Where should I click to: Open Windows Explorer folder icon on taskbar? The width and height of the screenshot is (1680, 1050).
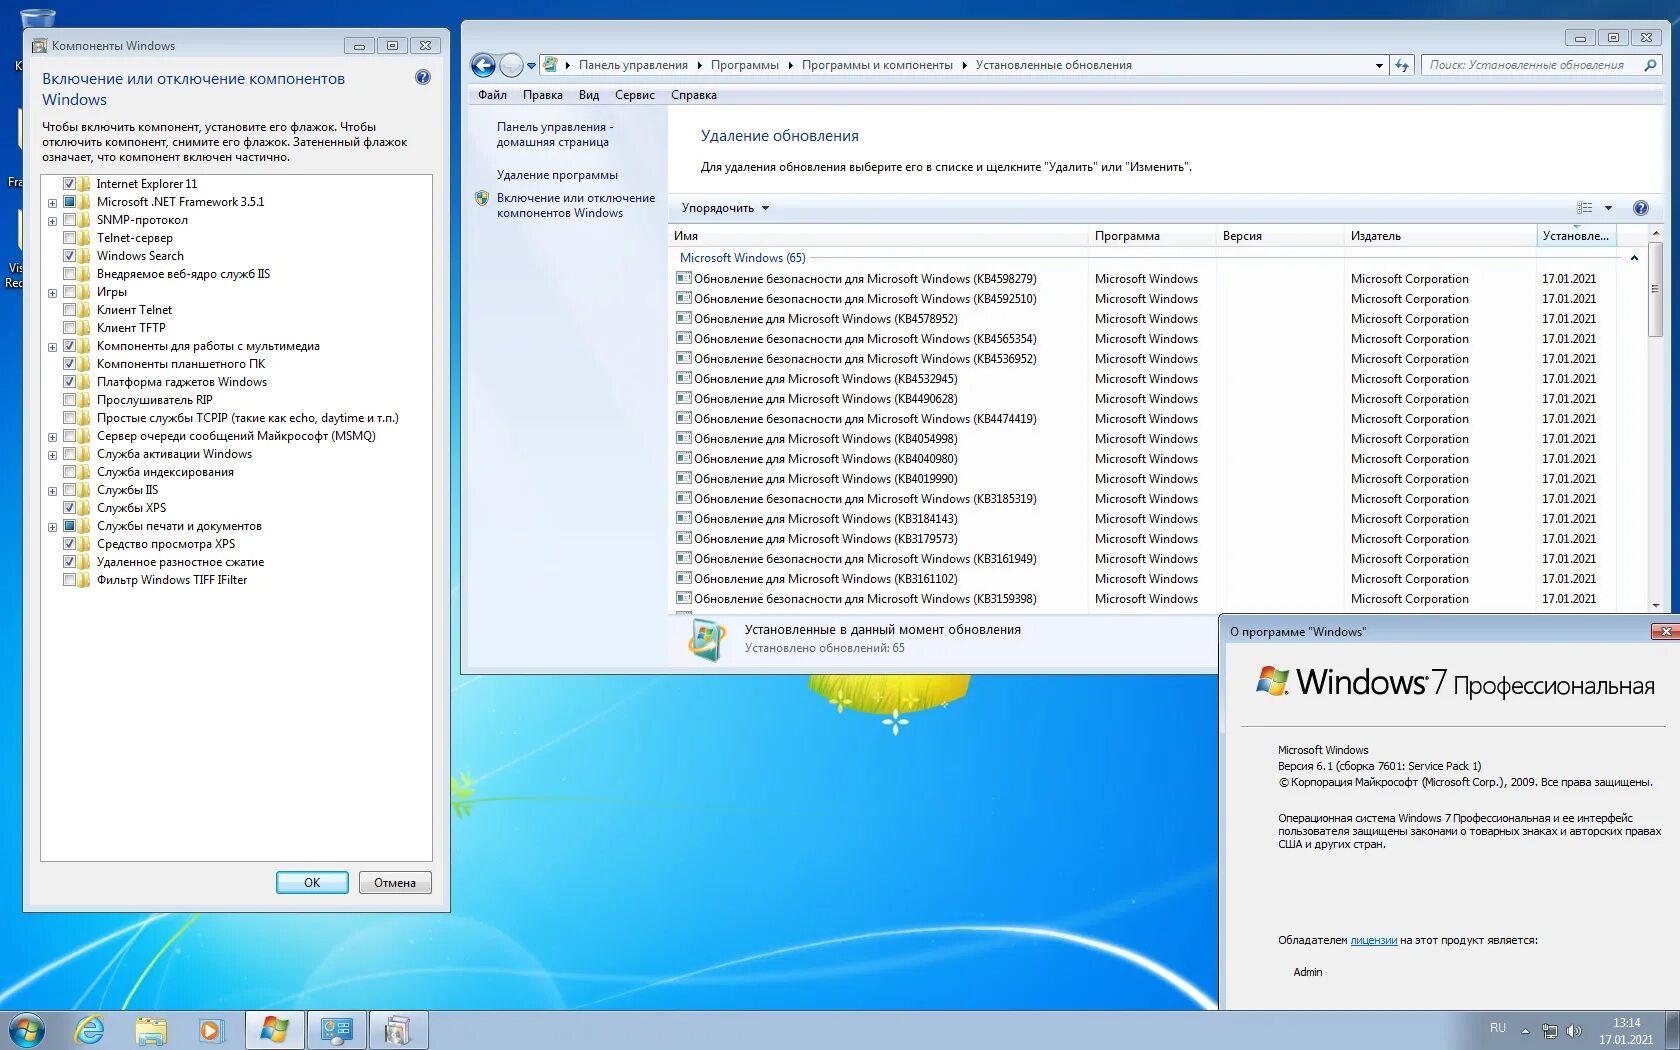pyautogui.click(x=151, y=1030)
